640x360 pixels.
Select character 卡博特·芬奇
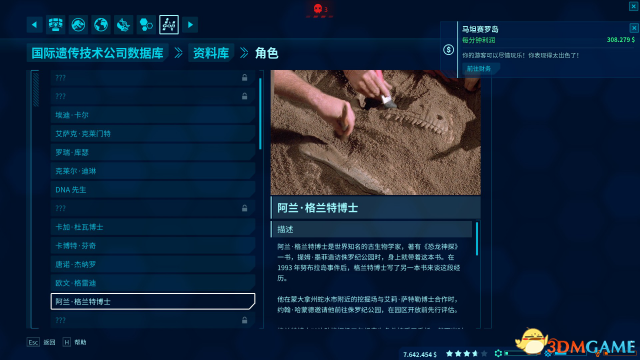tap(153, 246)
